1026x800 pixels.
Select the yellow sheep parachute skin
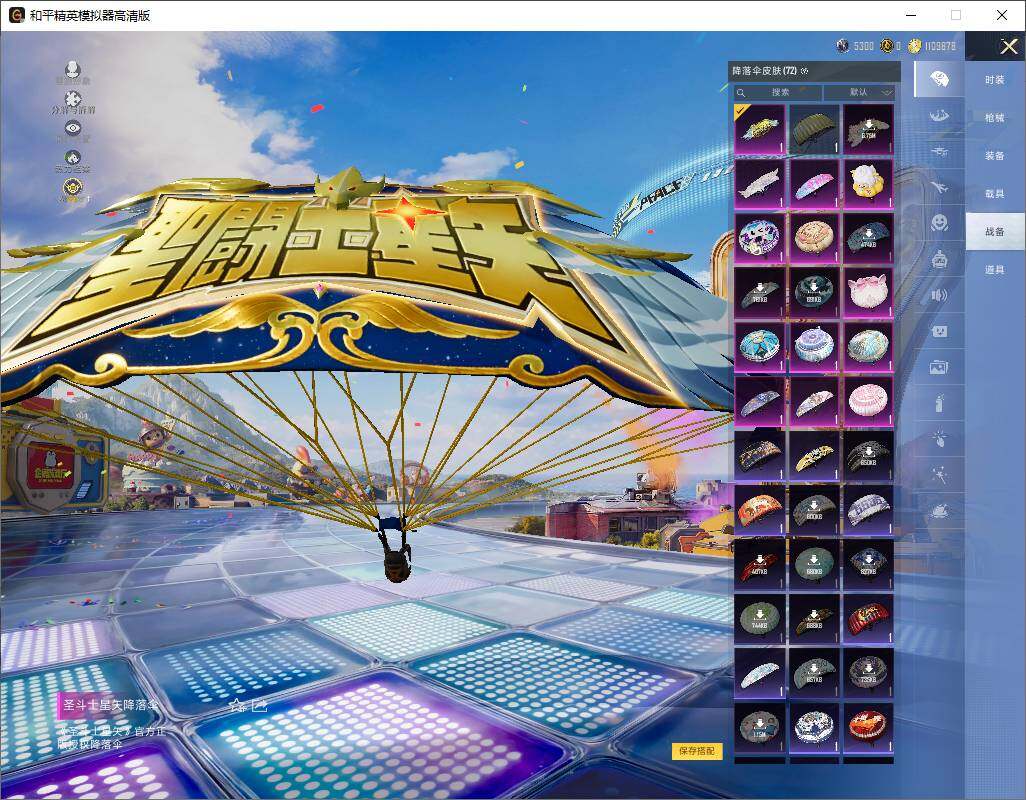(868, 184)
